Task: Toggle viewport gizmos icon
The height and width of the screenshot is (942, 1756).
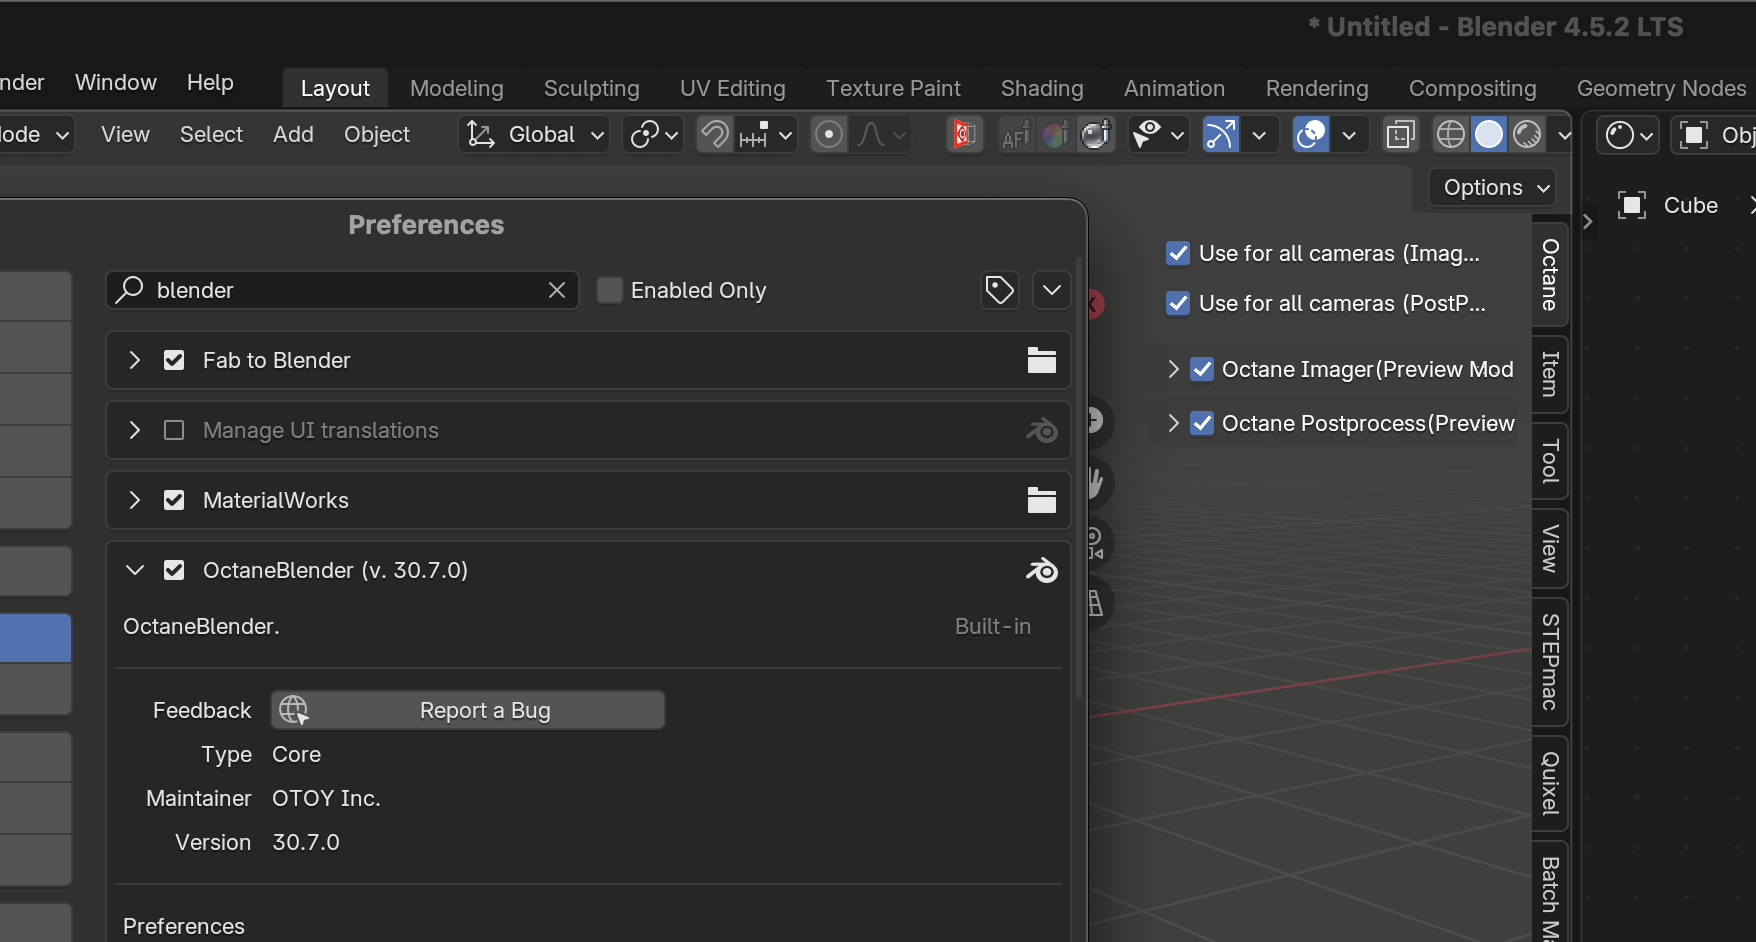Action: (1220, 134)
